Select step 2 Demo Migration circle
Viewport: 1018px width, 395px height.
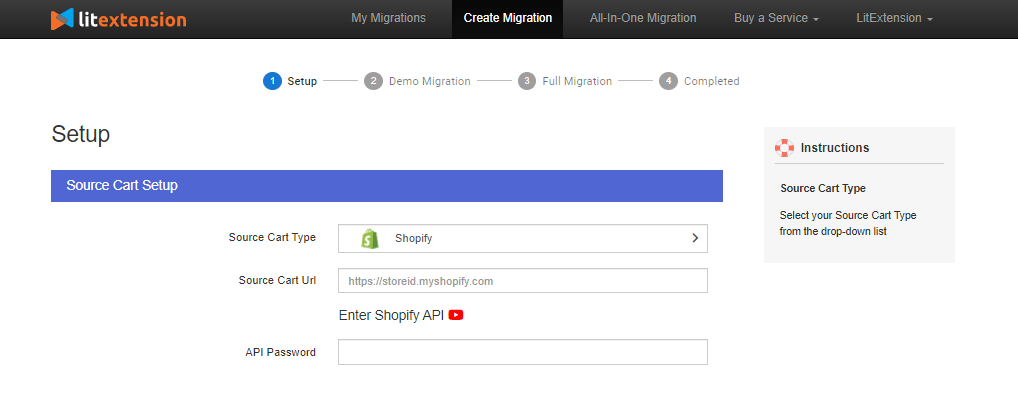[x=373, y=81]
